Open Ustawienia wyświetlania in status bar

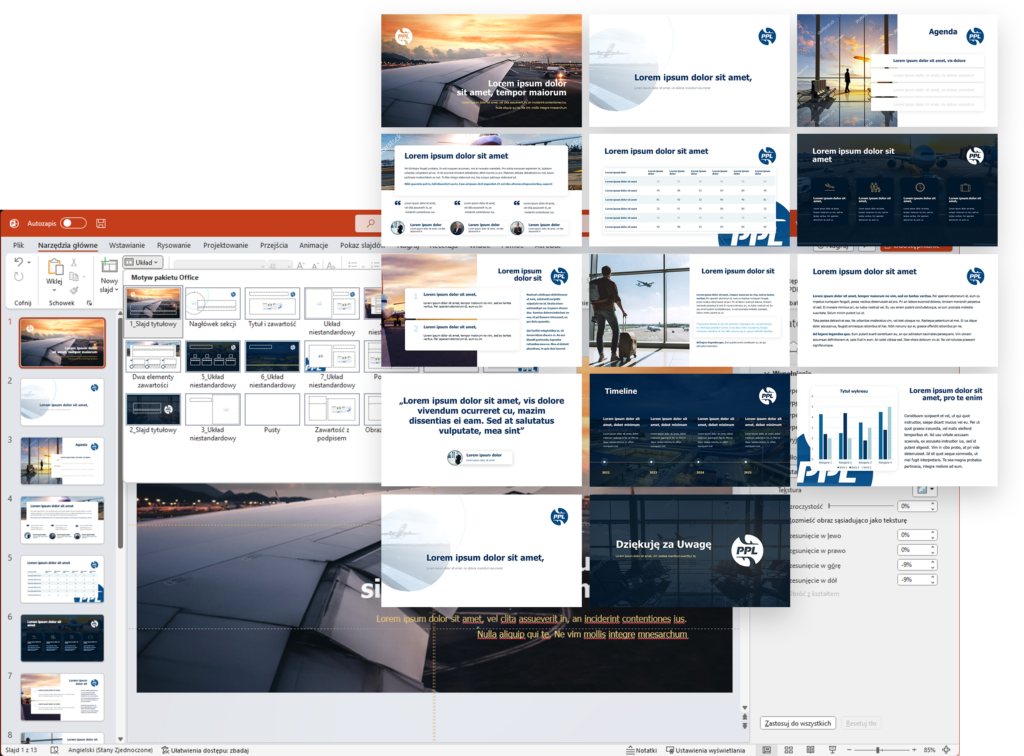pyautogui.click(x=705, y=750)
